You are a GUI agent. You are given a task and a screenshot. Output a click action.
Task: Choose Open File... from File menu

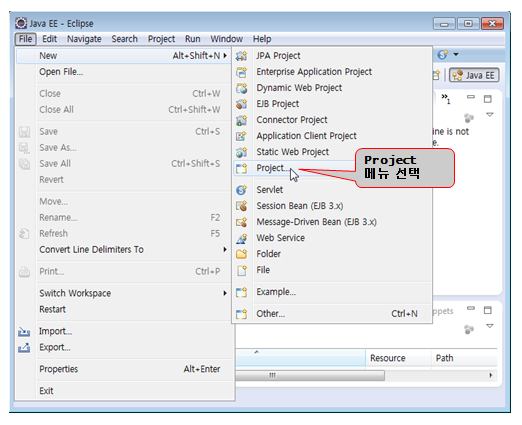click(124, 72)
